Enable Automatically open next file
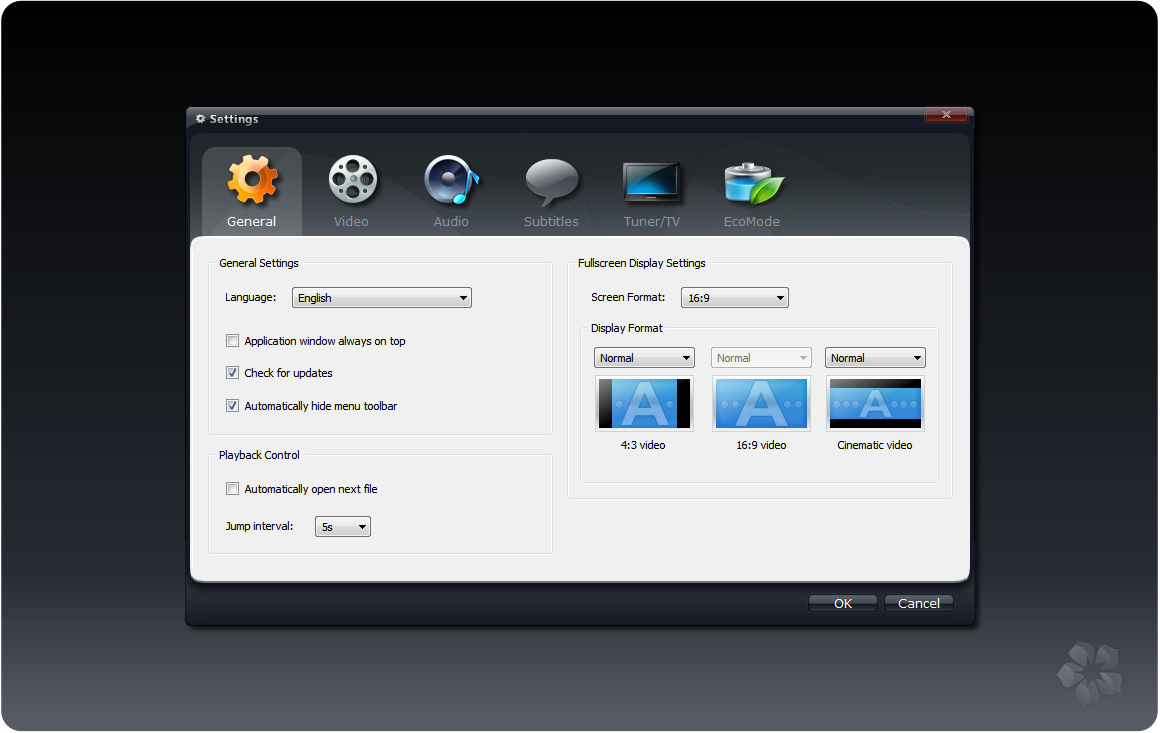Screen dimensions: 1160x733 tap(233, 489)
